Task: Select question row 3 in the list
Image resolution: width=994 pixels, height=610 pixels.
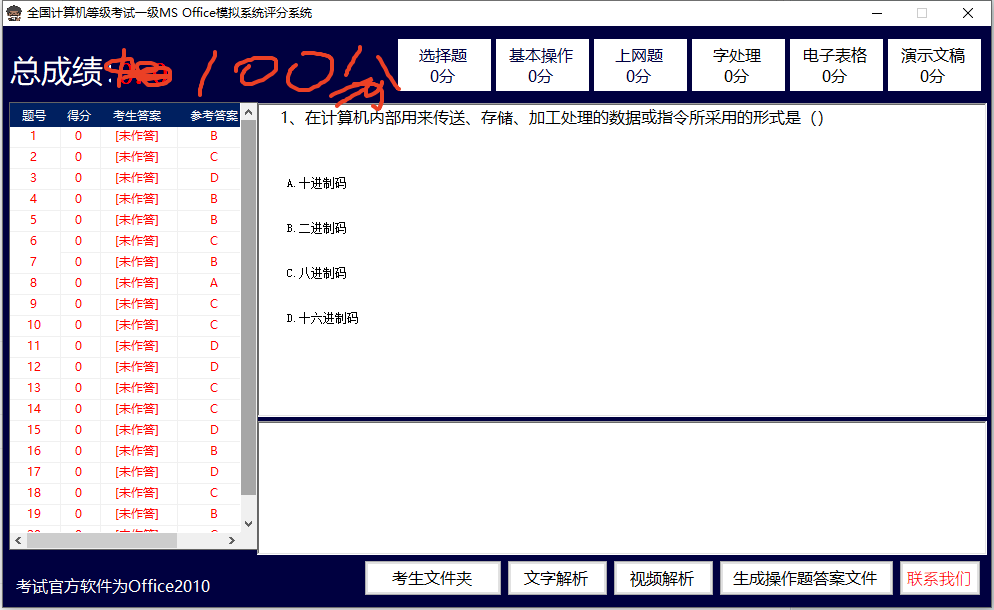Action: coord(125,178)
